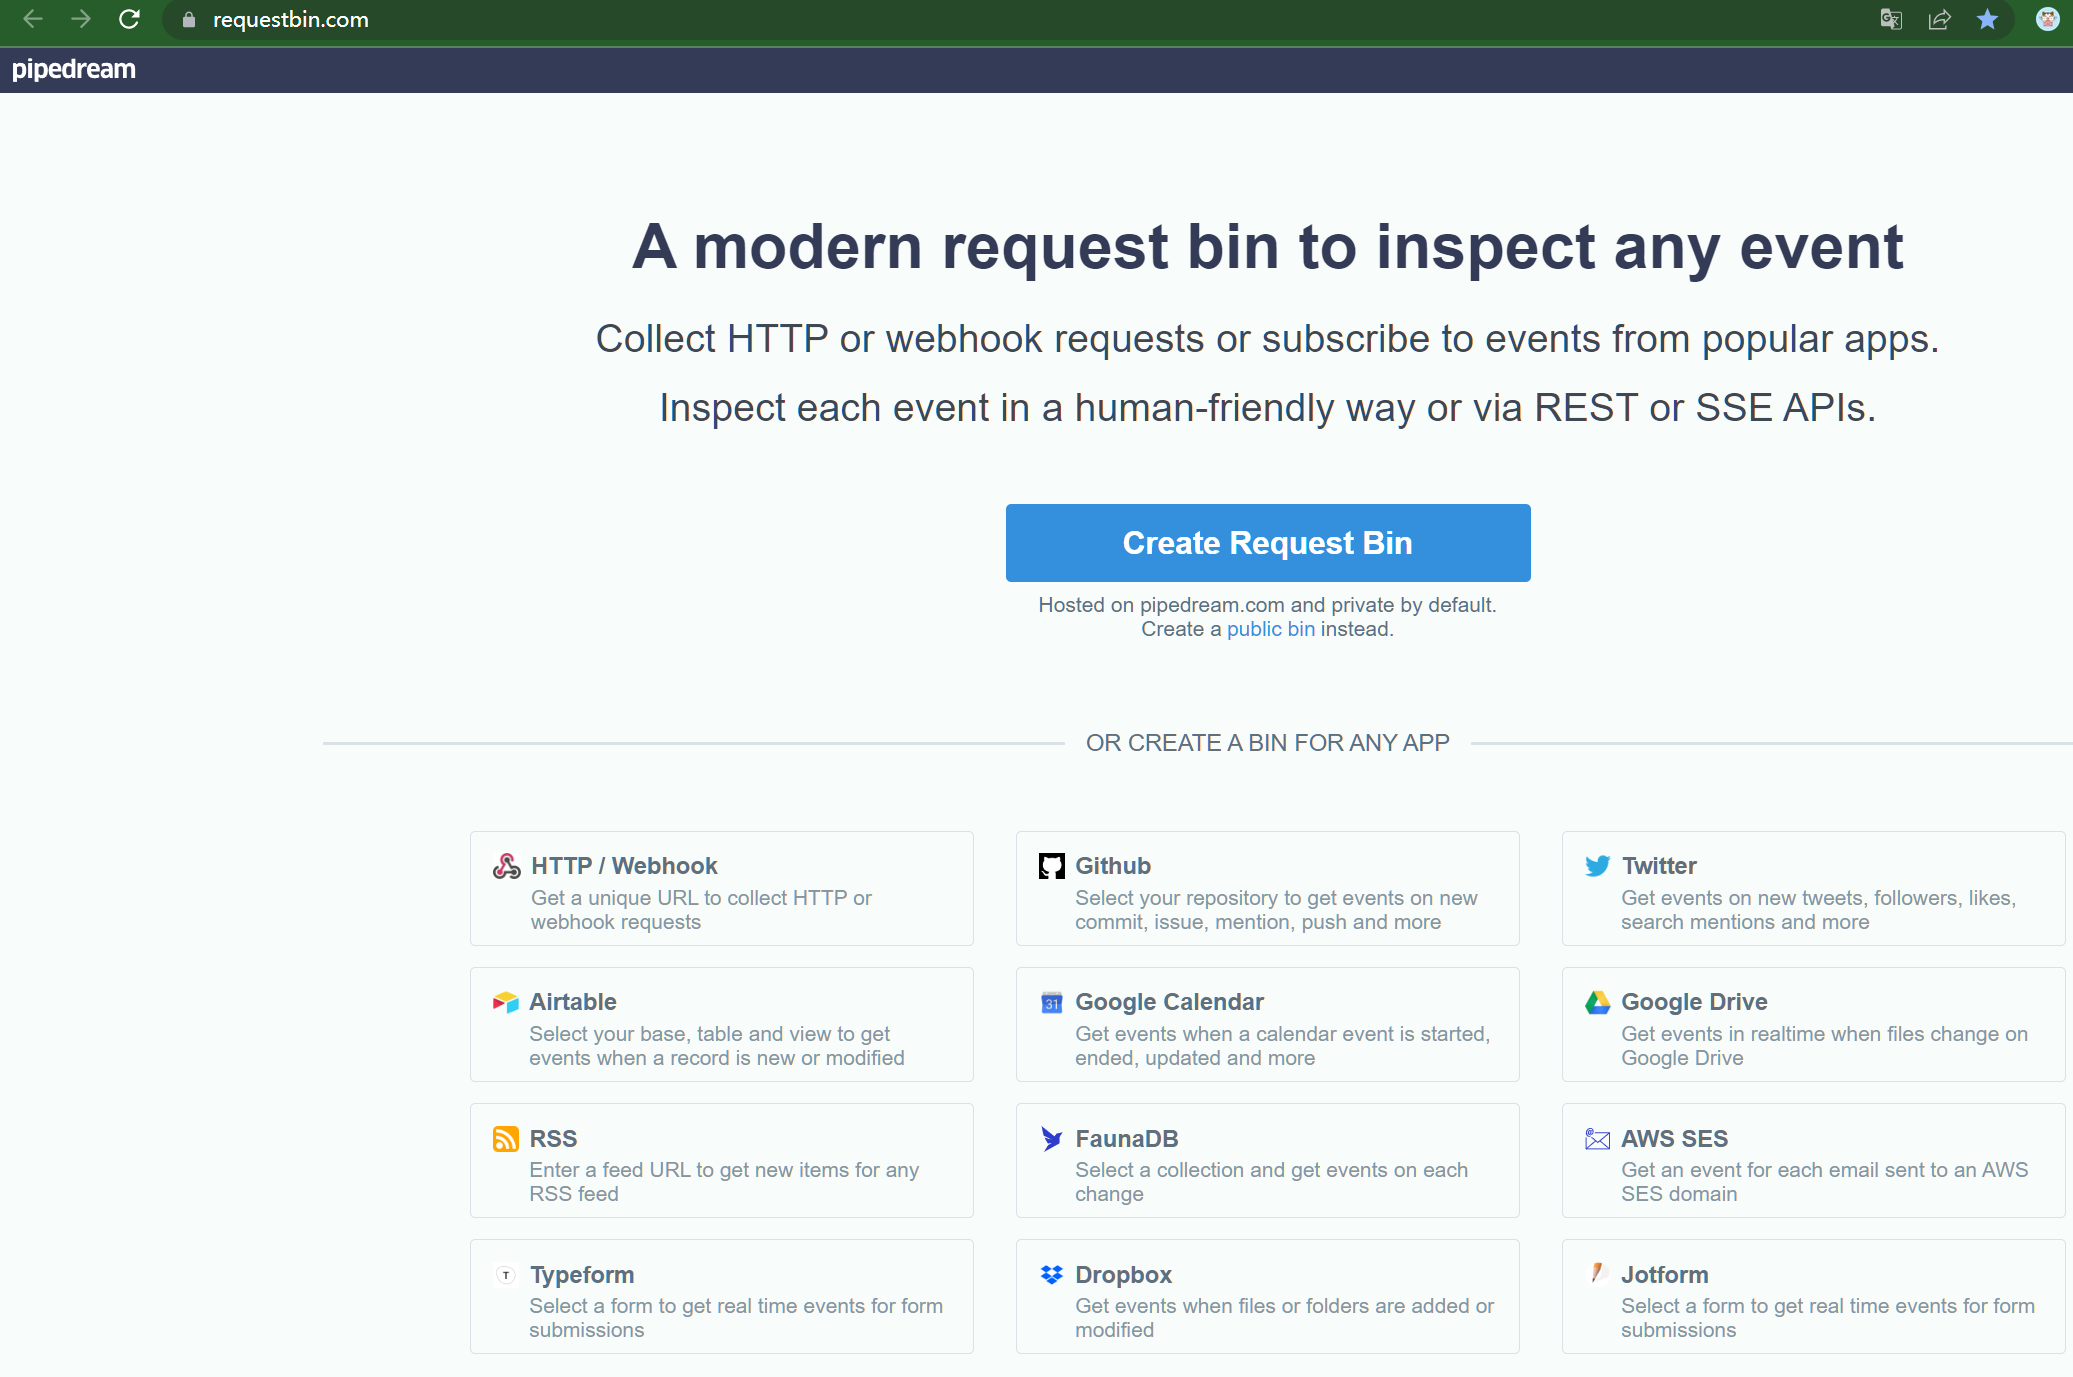Viewport: 2073px width, 1377px height.
Task: Bookmark page with the star icon
Action: (x=1987, y=19)
